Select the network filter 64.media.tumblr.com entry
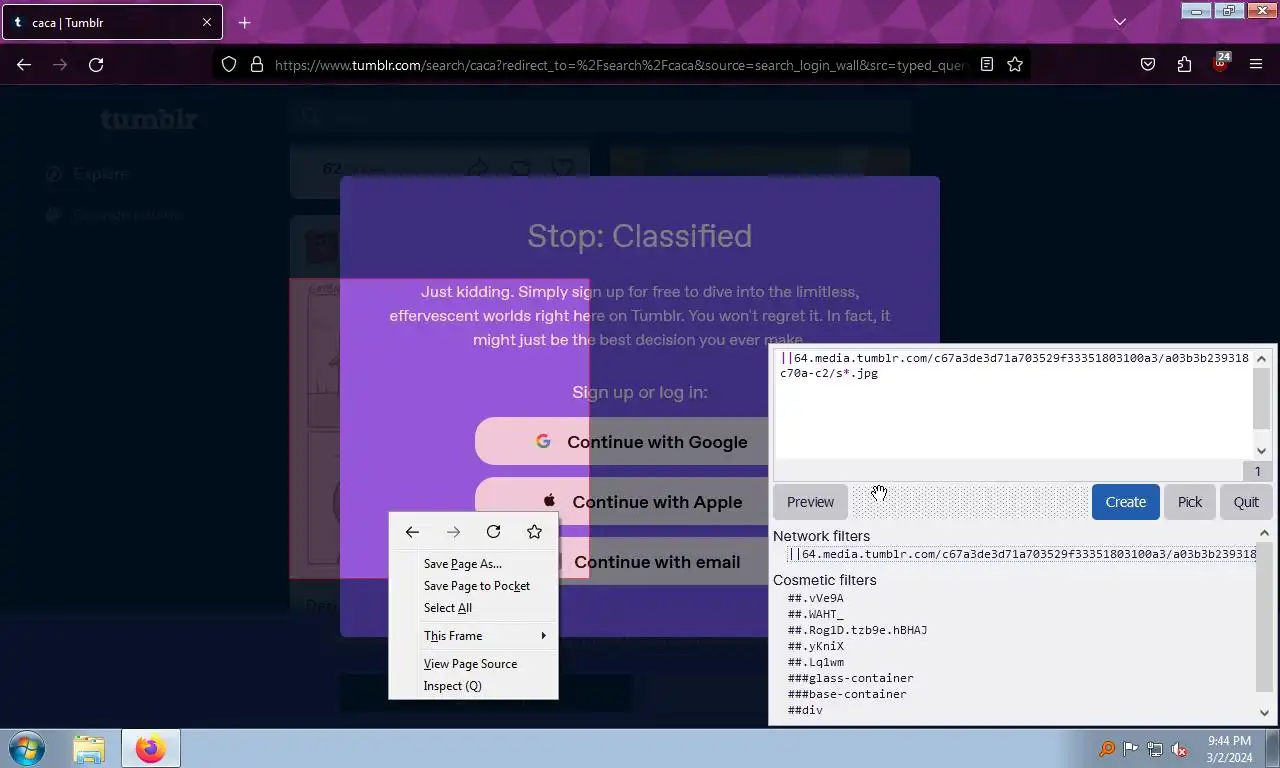The height and width of the screenshot is (768, 1280). pos(1021,554)
